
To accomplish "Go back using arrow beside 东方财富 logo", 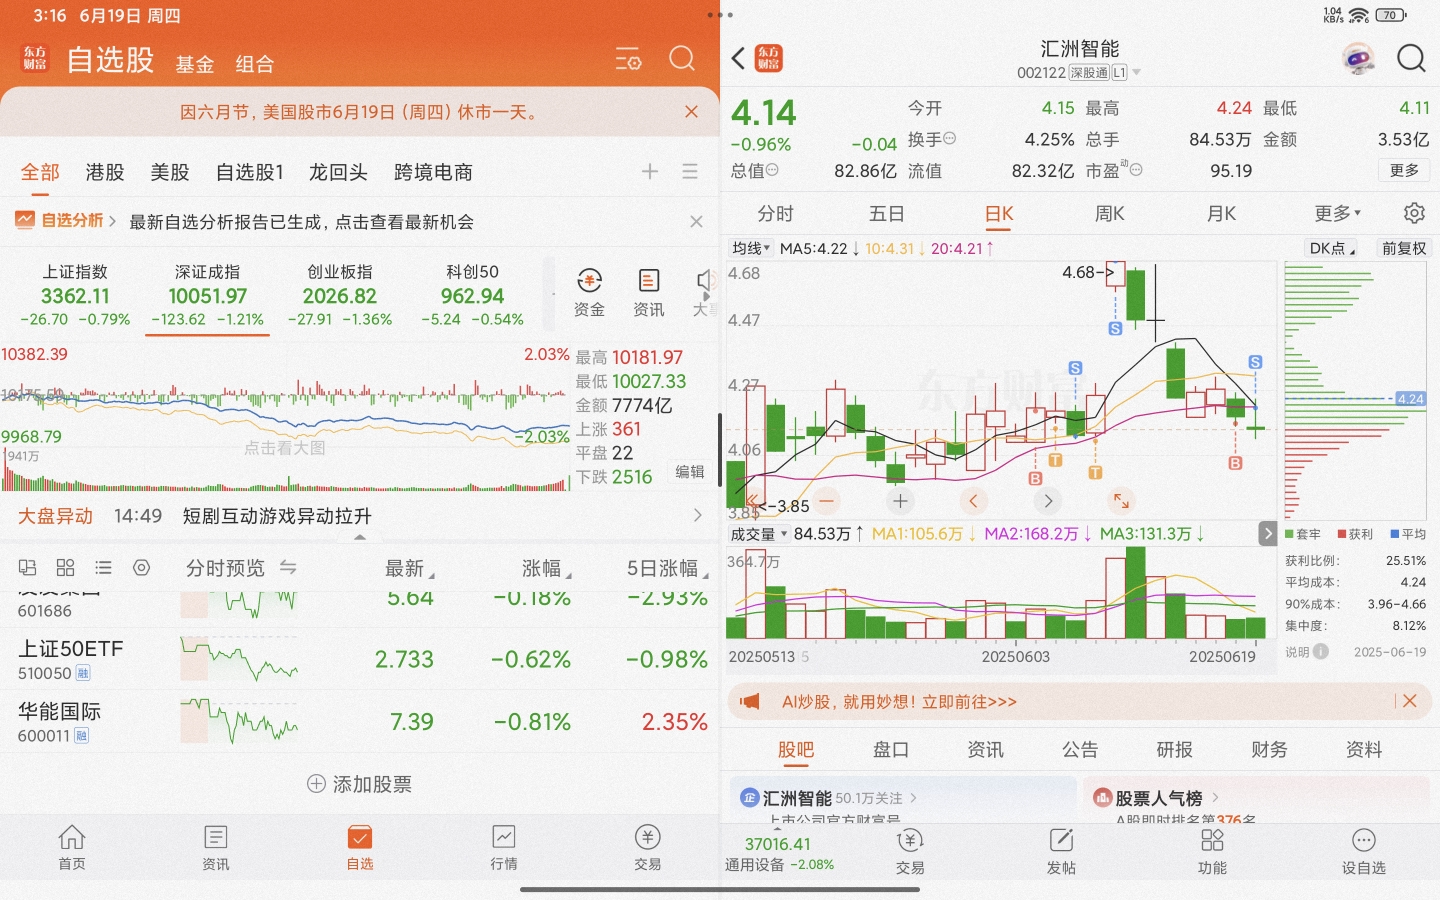I will point(739,58).
